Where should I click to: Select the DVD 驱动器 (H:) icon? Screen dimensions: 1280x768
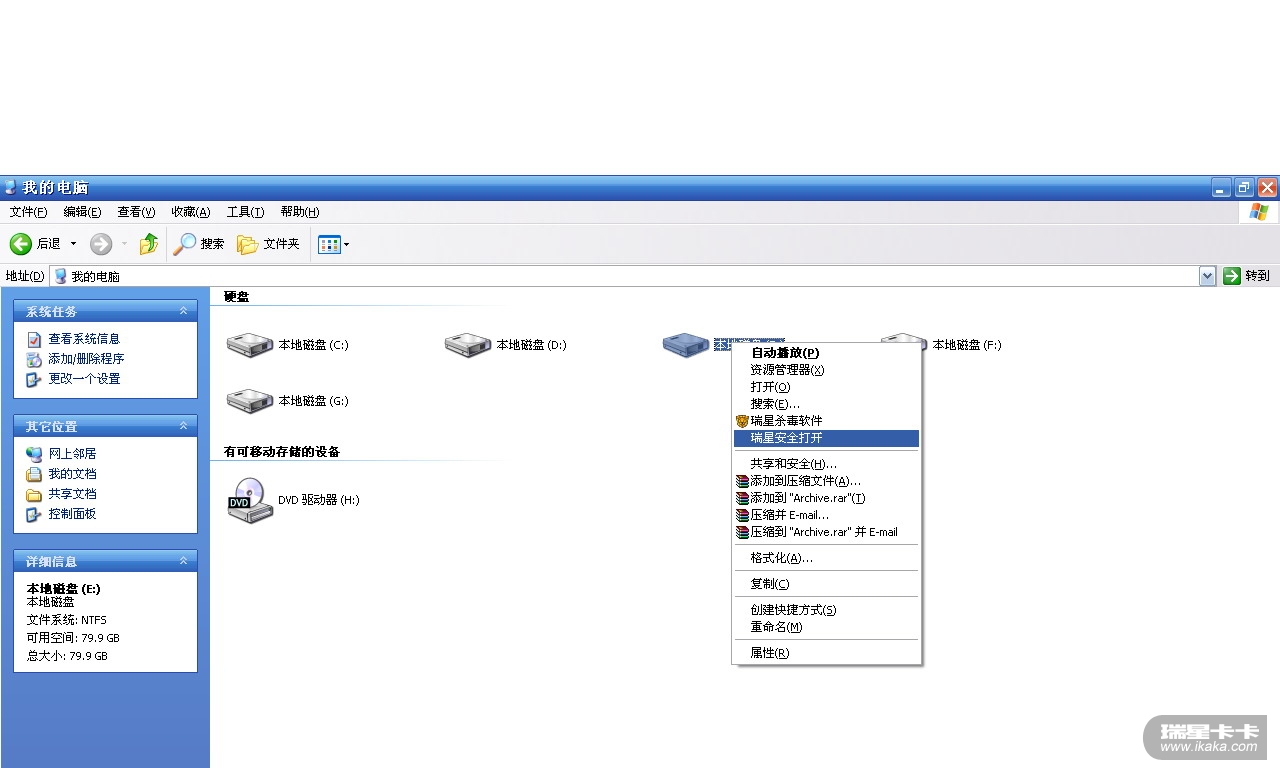point(250,500)
